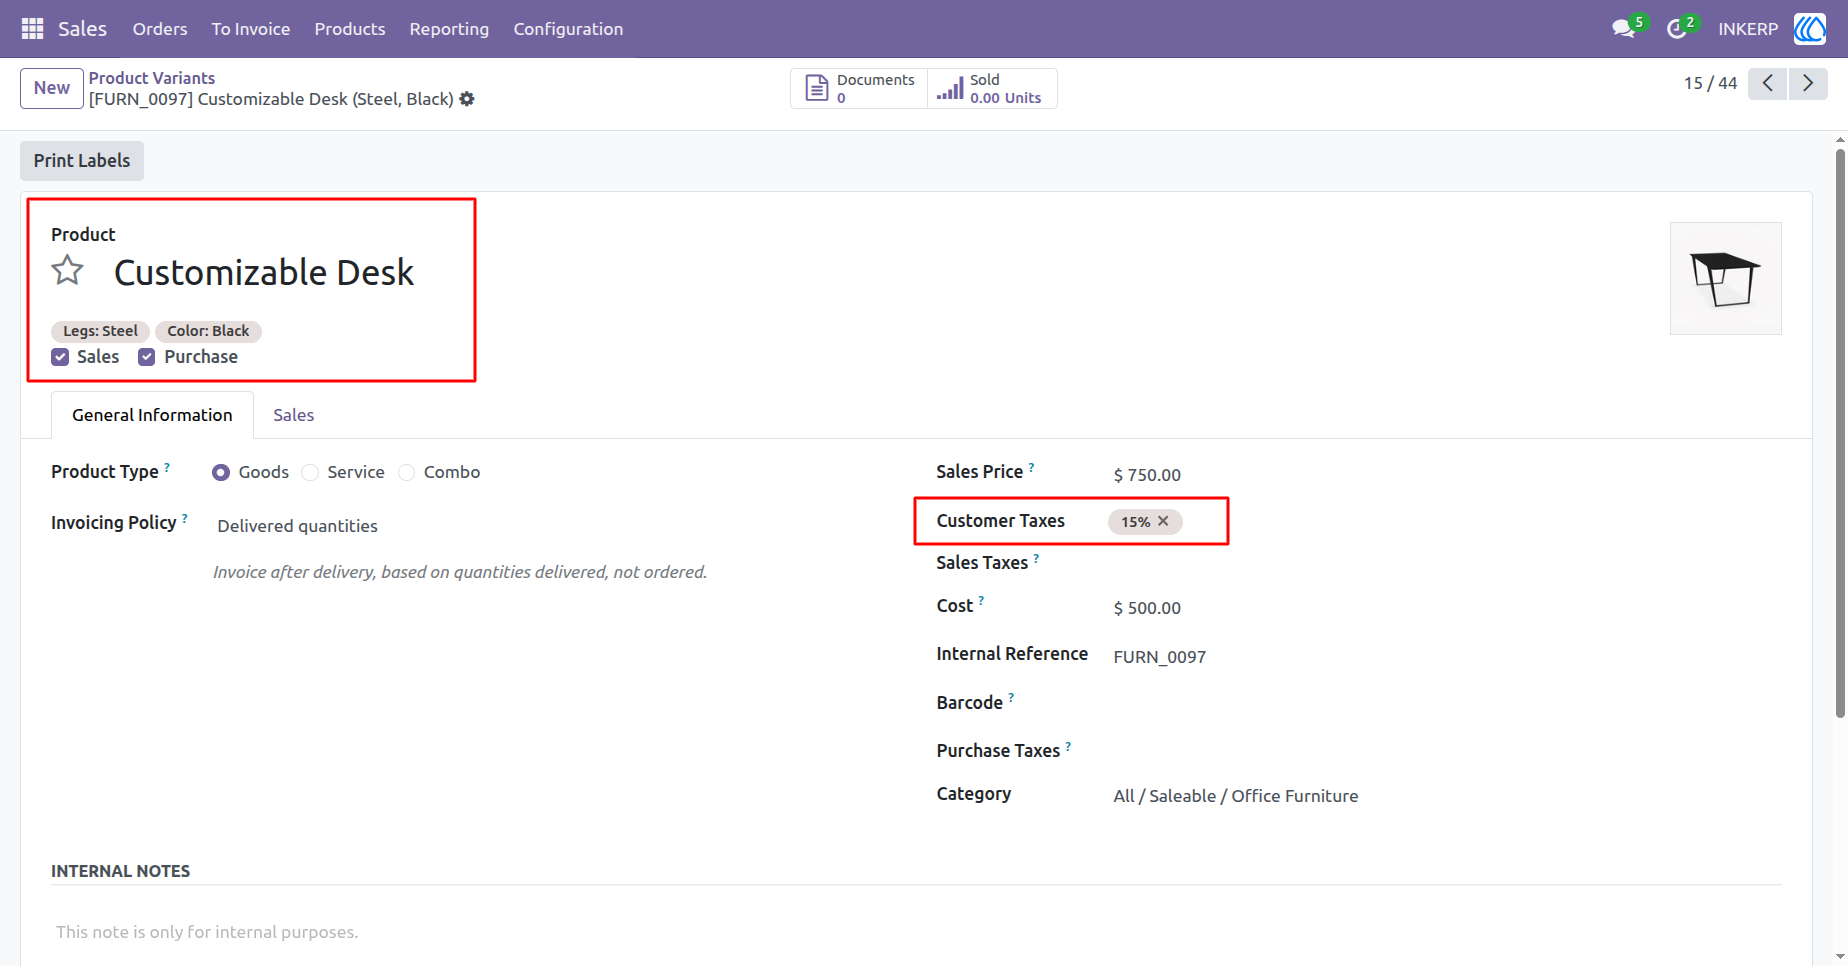Open the apps grid menu icon
Screen dimensions: 1848x966
32,29
